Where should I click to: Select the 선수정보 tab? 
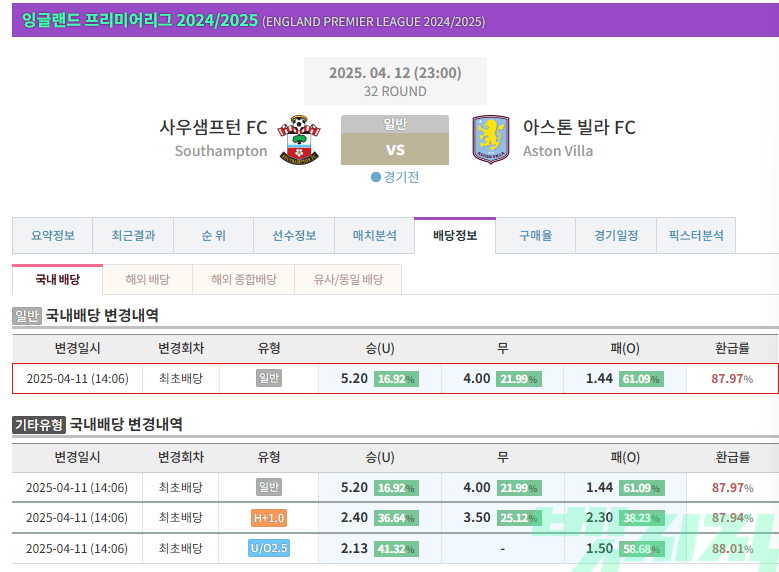(294, 236)
